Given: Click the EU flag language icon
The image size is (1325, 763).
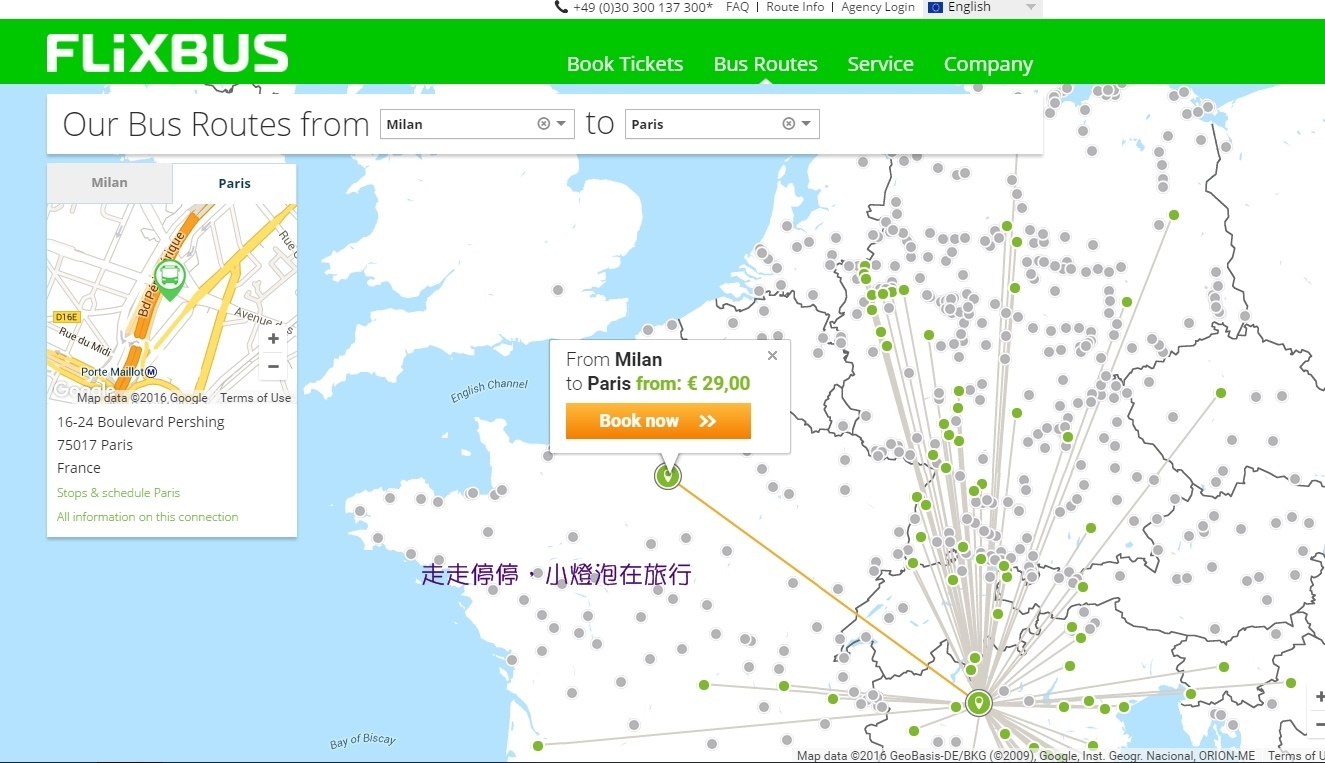Looking at the screenshot, I should 935,7.
